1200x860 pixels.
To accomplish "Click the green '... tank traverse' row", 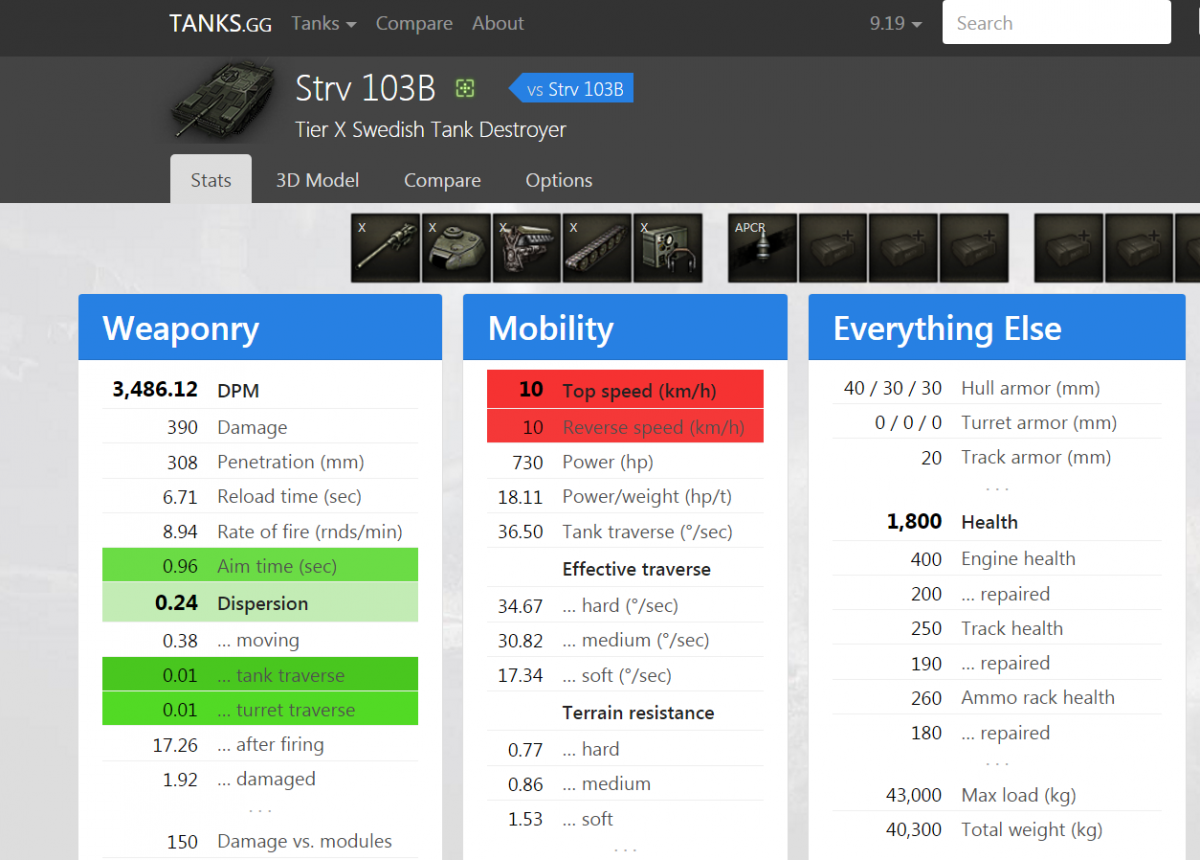I will click(x=260, y=675).
